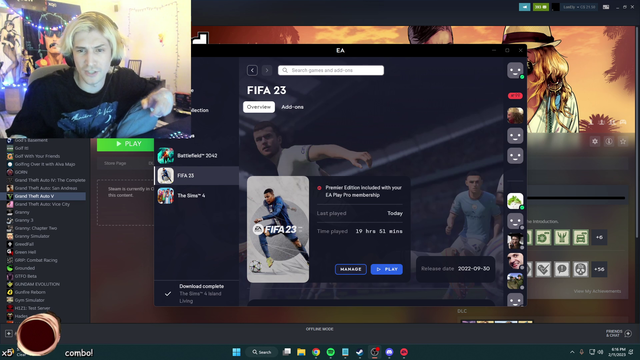Image resolution: width=640 pixels, height=360 pixels.
Task: Click the achievement progress bar in Steam
Action: pyautogui.click(x=576, y=198)
